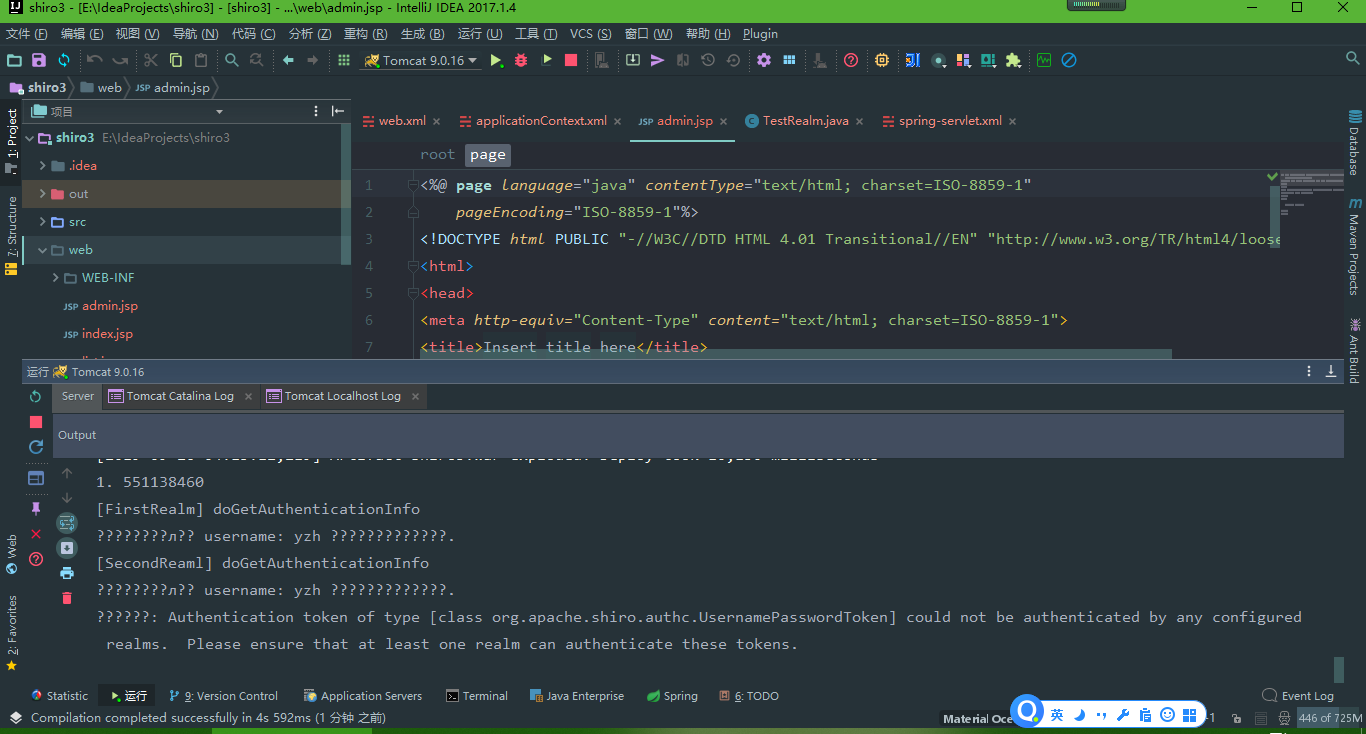Click the console vertical scrollbar thumb
The image size is (1366, 734).
(x=1338, y=670)
